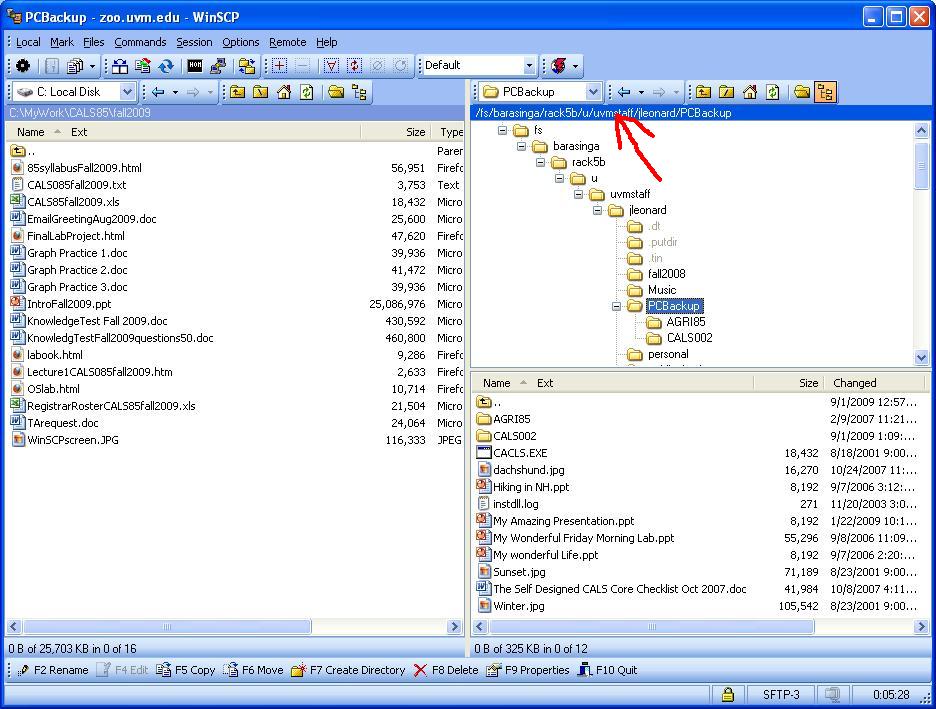Click the F6 Move button

pyautogui.click(x=253, y=670)
